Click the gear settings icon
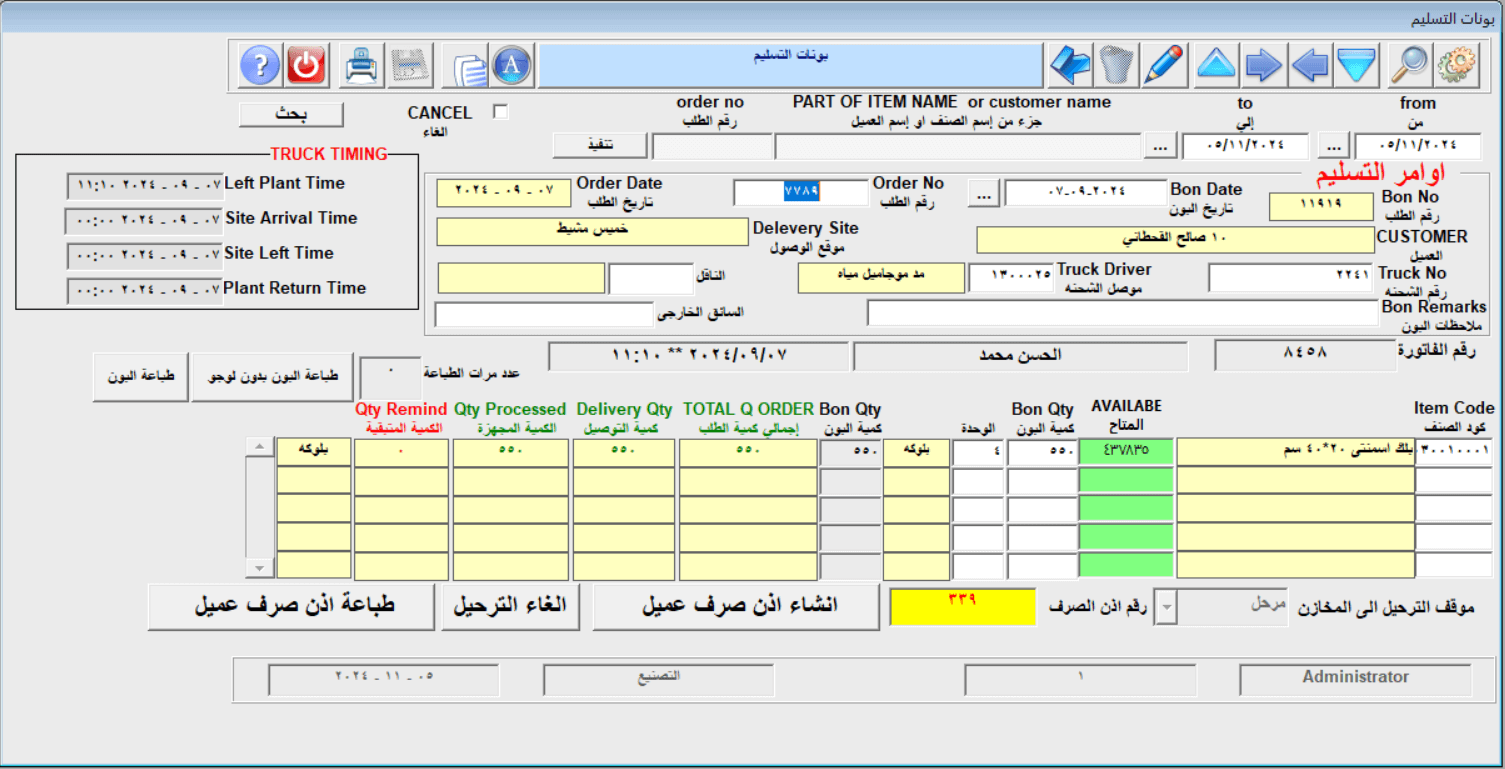 (1457, 66)
